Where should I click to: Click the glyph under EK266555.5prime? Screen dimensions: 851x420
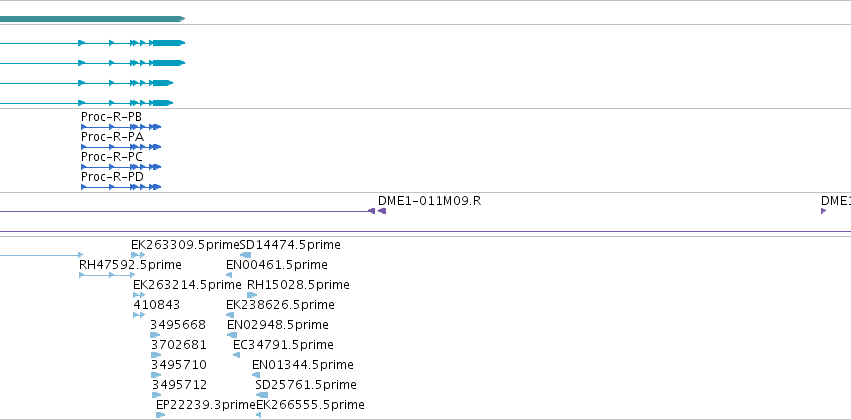tap(258, 415)
